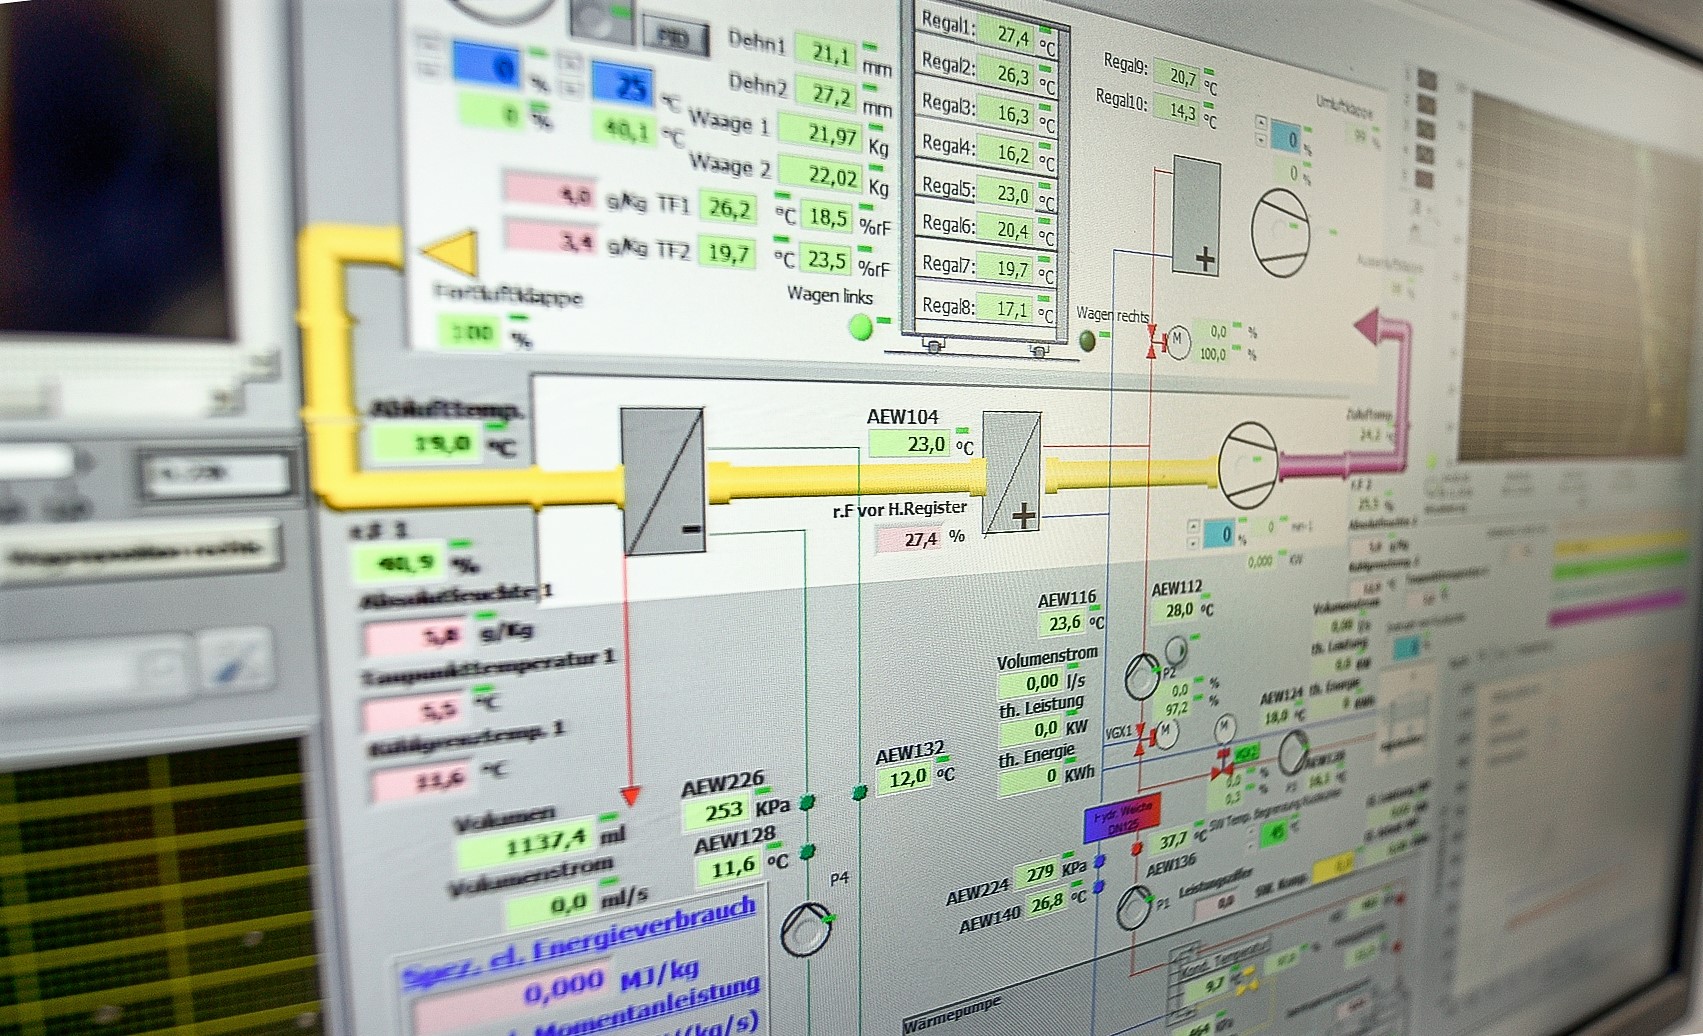The height and width of the screenshot is (1036, 1703).
Task: Click the Volumen 1137,4 ml value
Action: click(x=526, y=846)
